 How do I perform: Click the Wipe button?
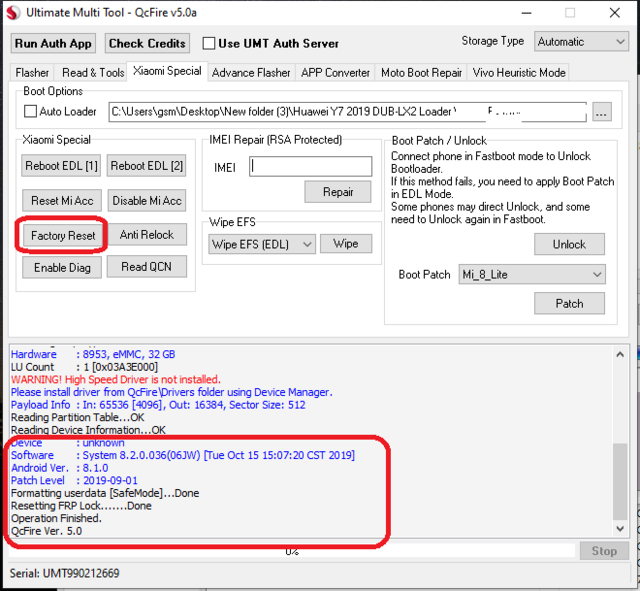pos(346,243)
